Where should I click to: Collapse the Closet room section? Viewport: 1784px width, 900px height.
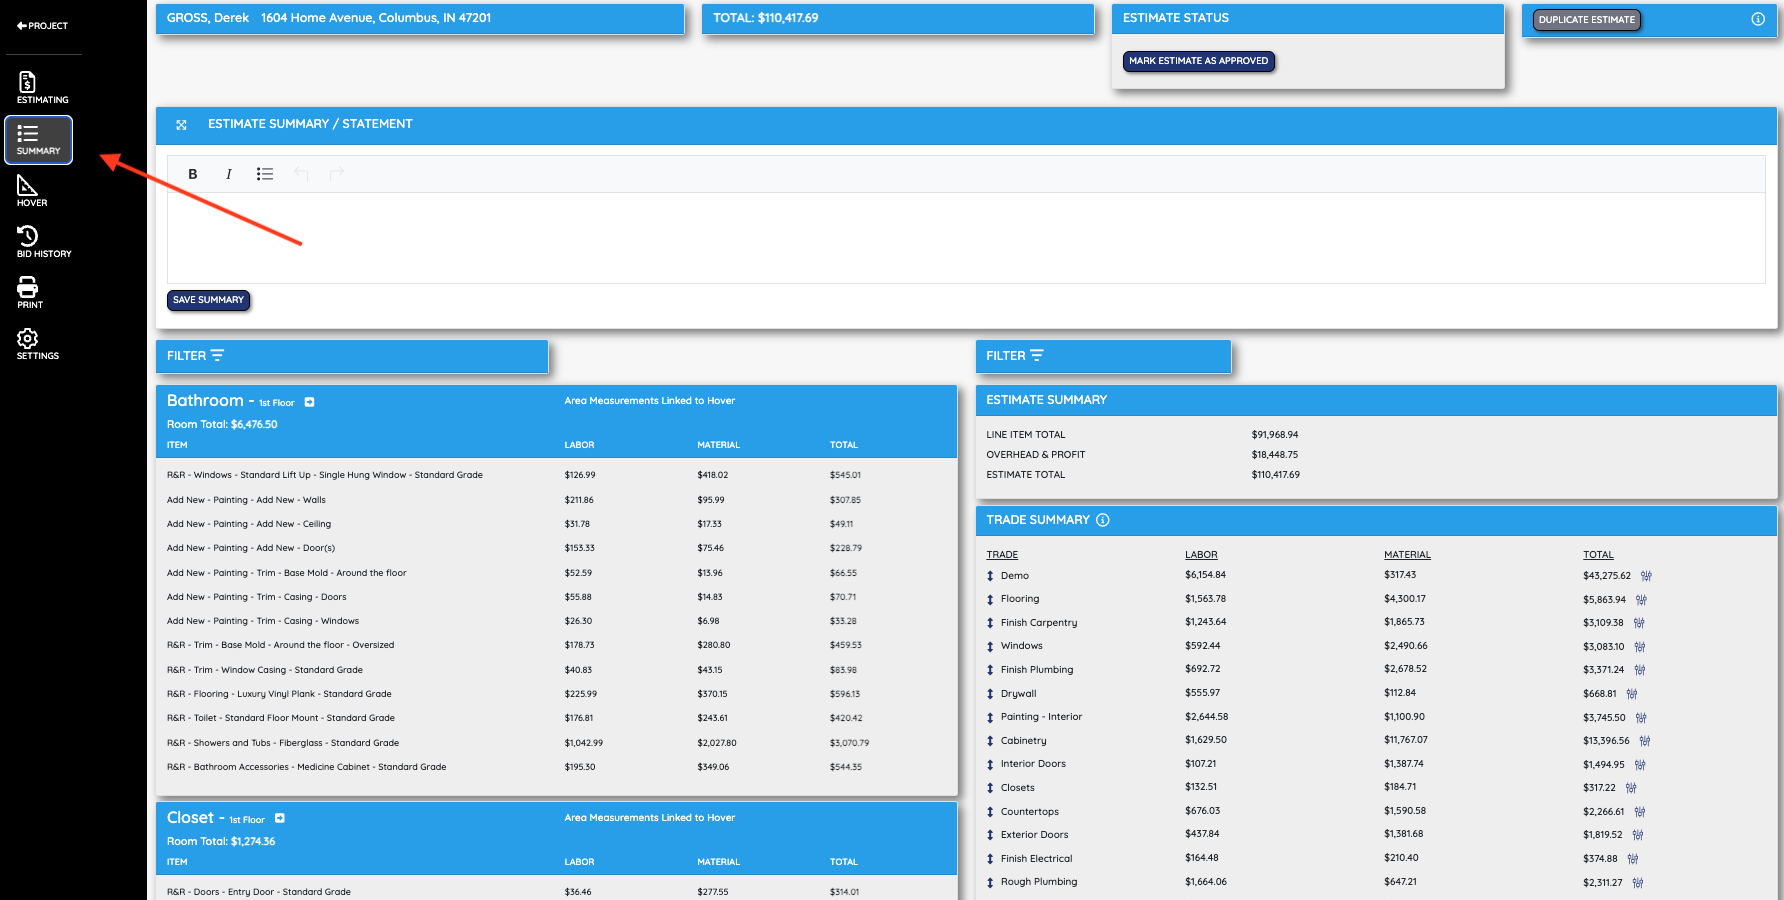click(280, 819)
